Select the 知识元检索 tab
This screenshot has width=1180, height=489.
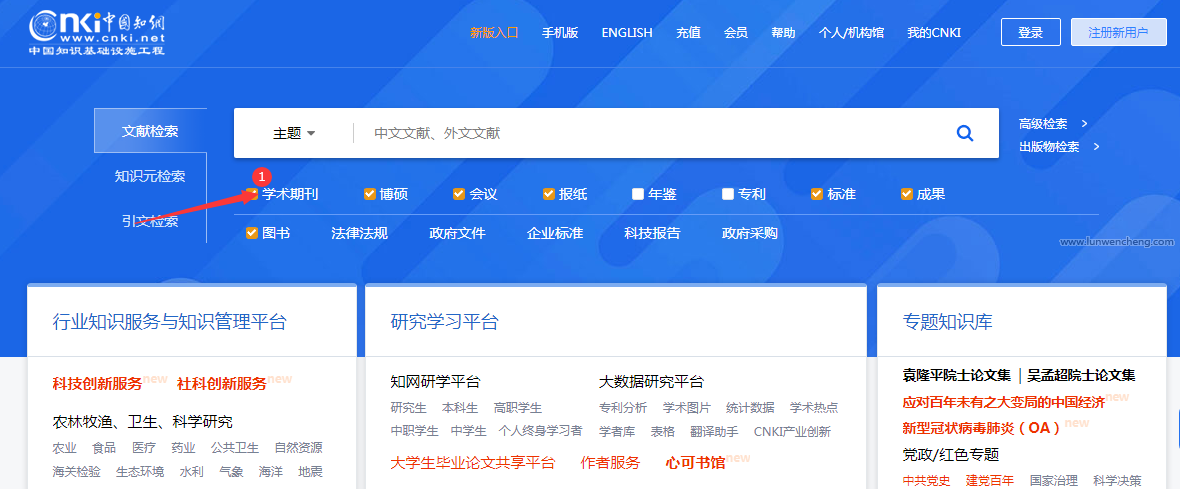(151, 177)
